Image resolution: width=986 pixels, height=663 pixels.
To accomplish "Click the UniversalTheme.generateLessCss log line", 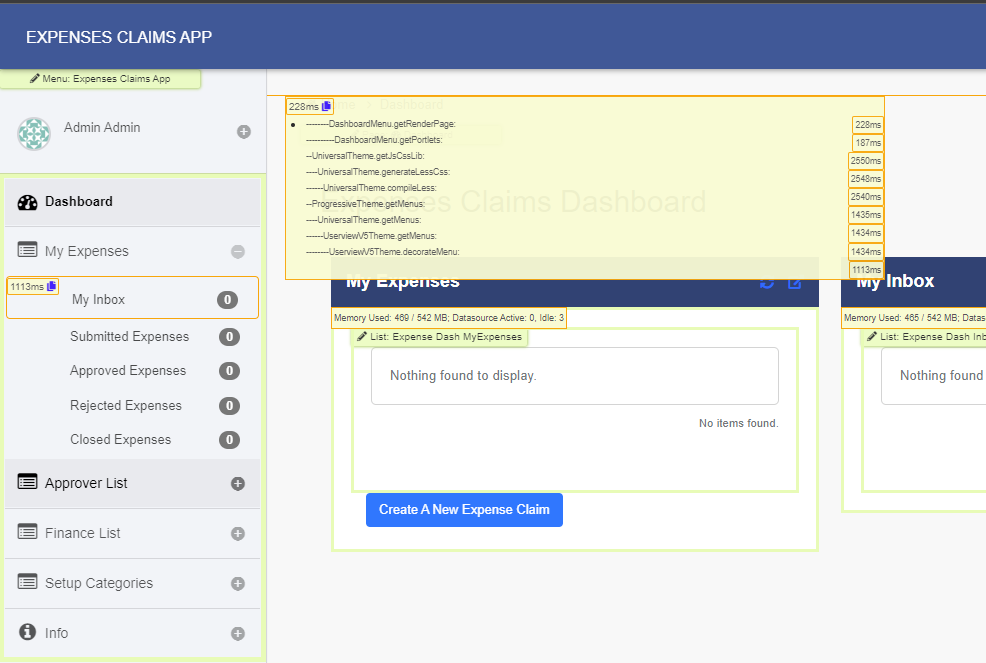I will tap(378, 172).
